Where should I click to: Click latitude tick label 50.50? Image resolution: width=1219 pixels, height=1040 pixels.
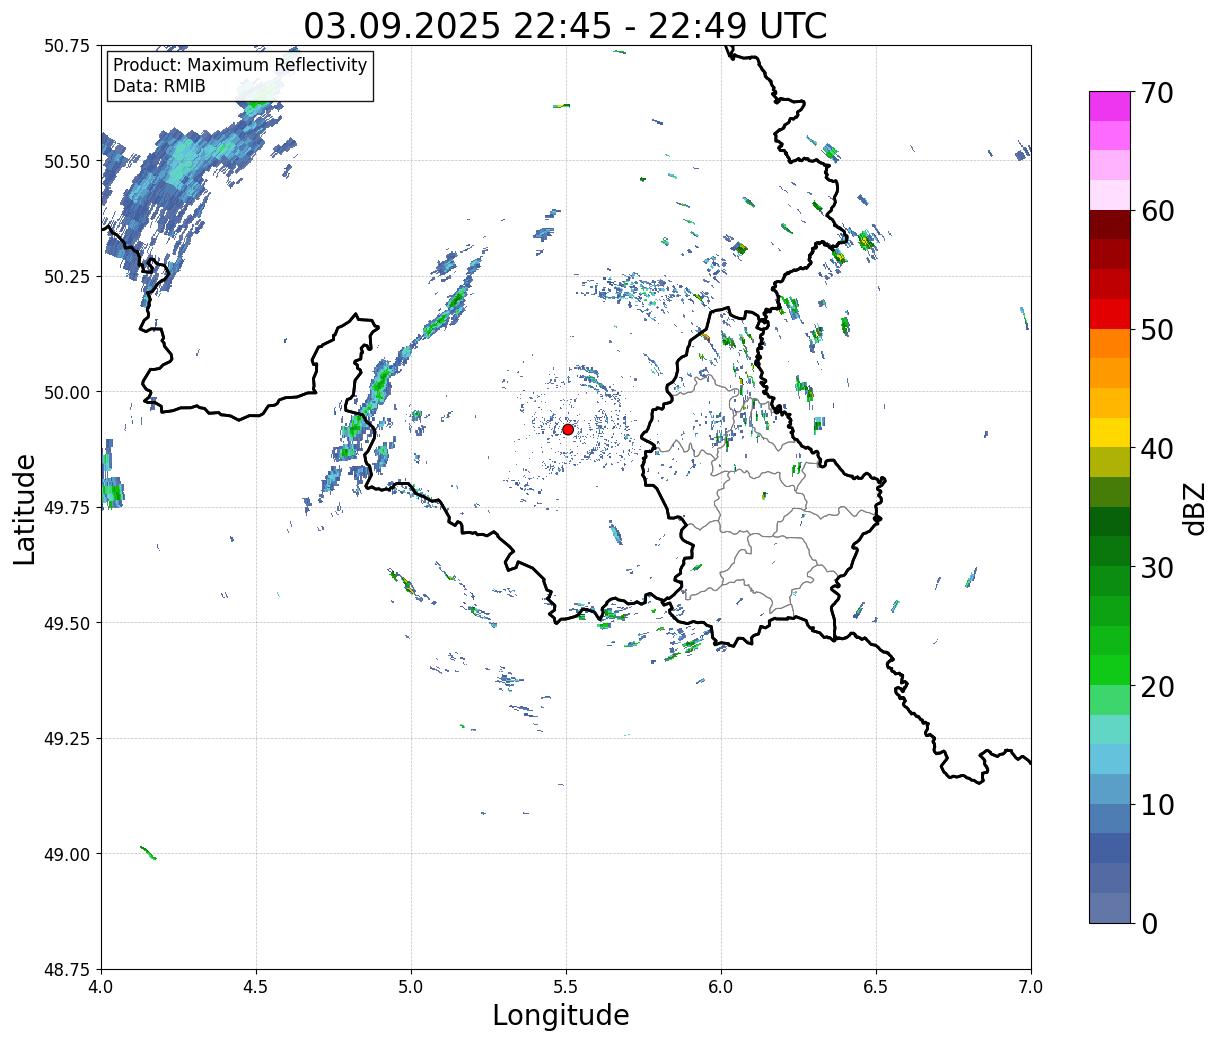67,161
